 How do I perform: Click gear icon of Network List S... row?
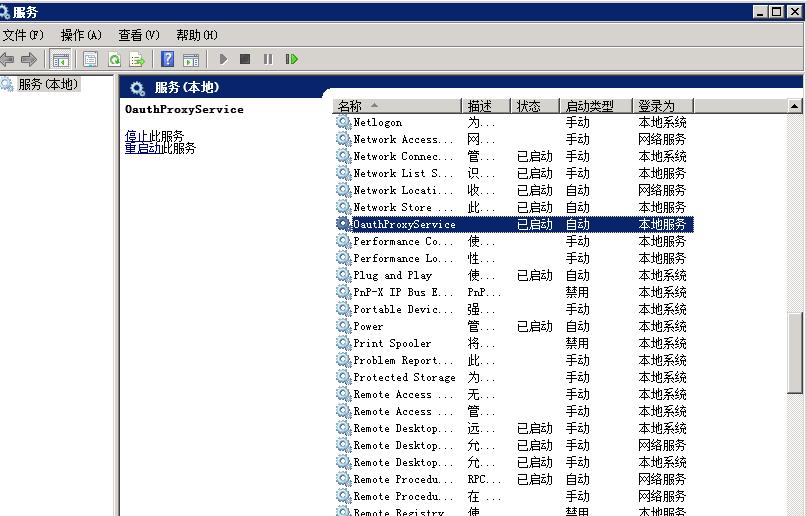click(343, 173)
